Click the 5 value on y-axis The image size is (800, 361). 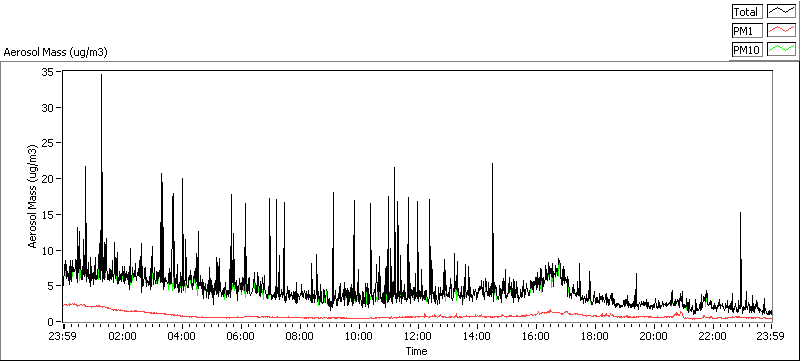tap(52, 286)
